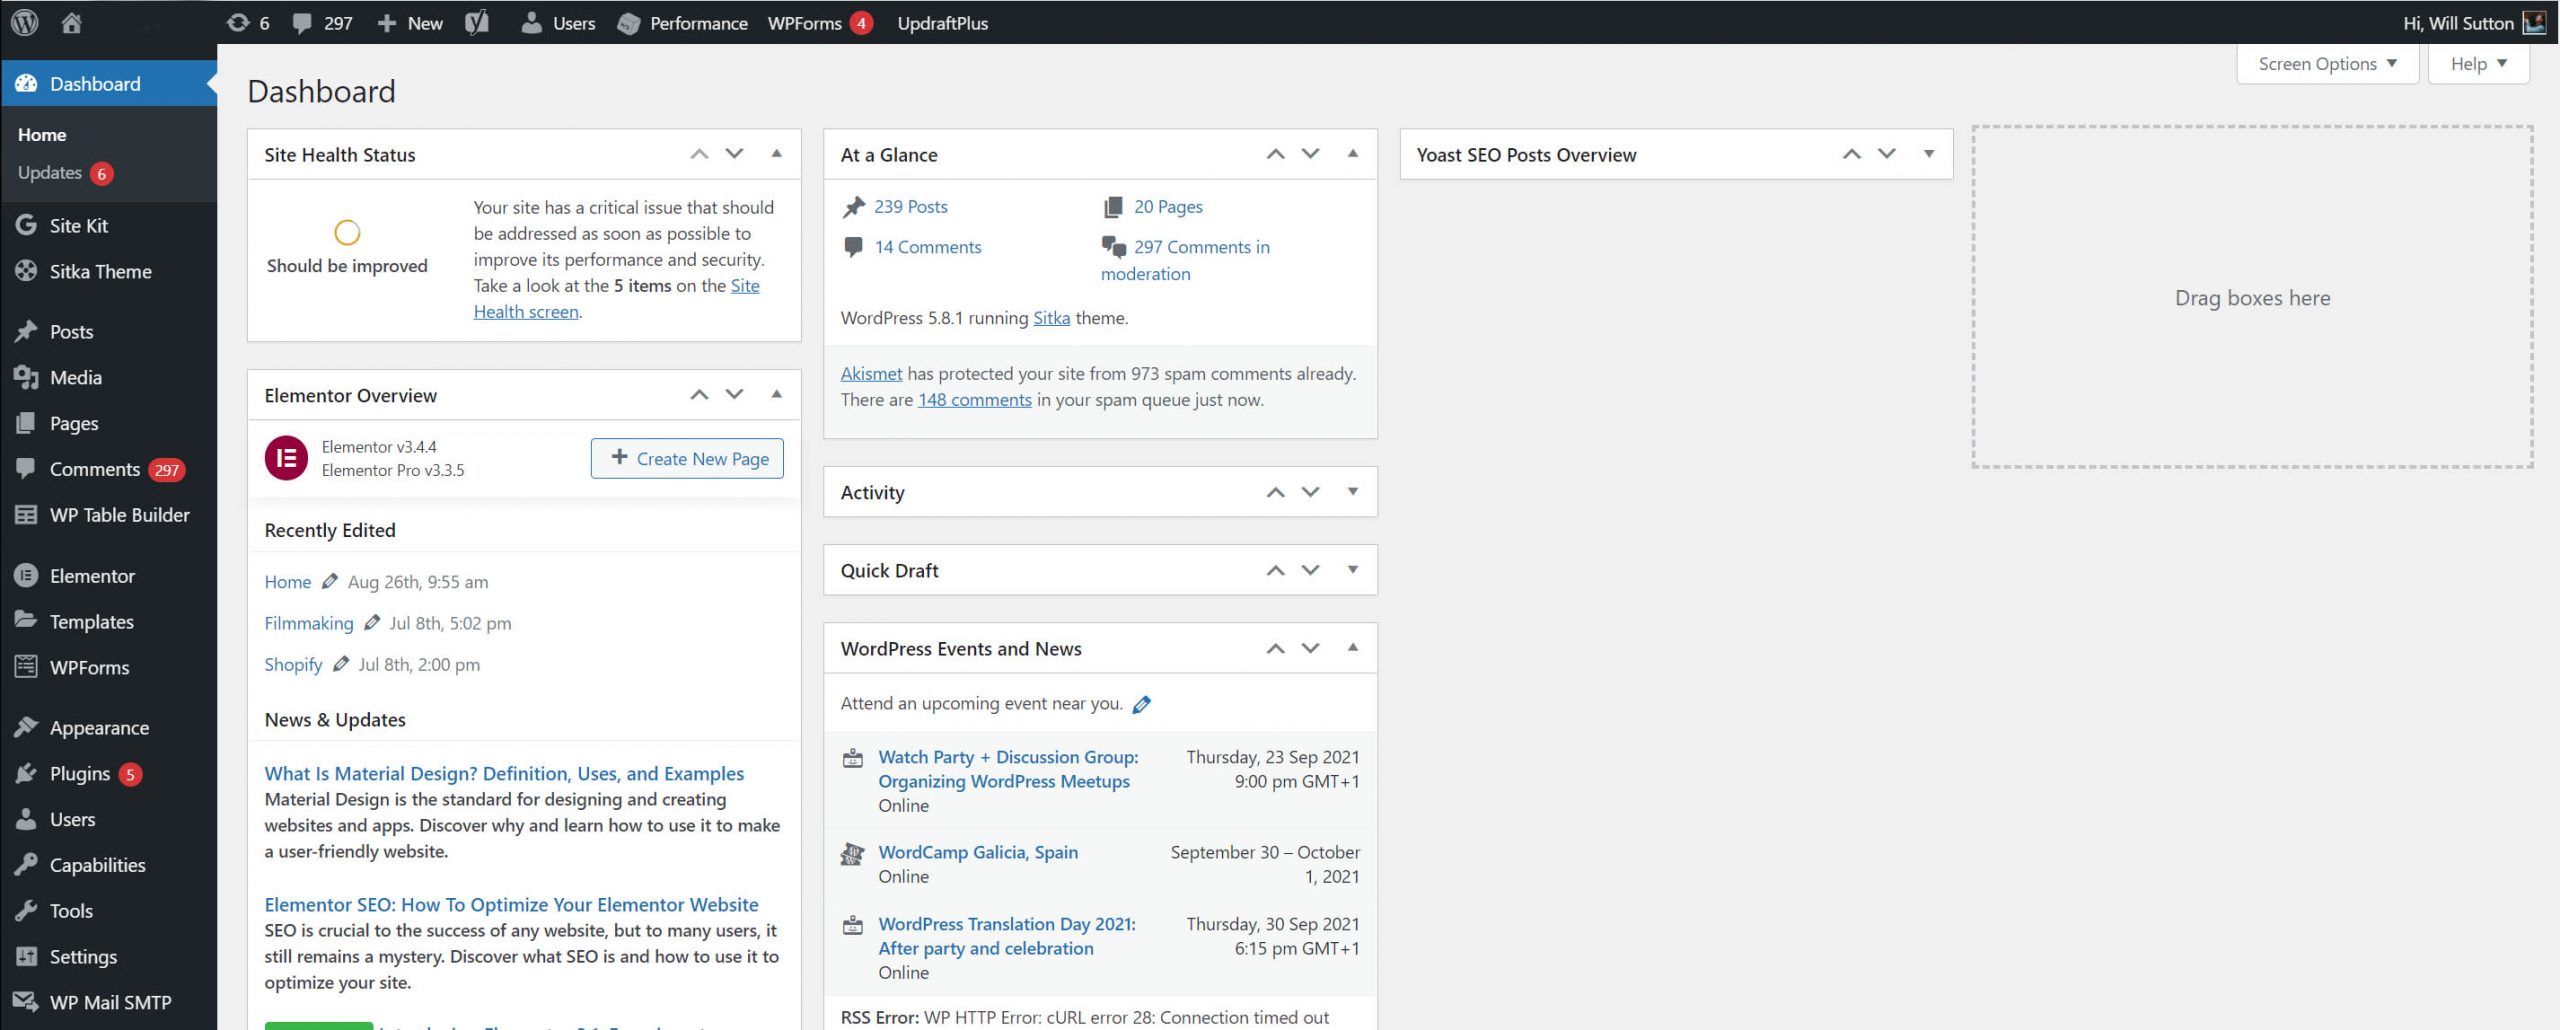Open WordCamp Galicia, Spain event link
This screenshot has height=1030, width=2560.
coord(978,852)
